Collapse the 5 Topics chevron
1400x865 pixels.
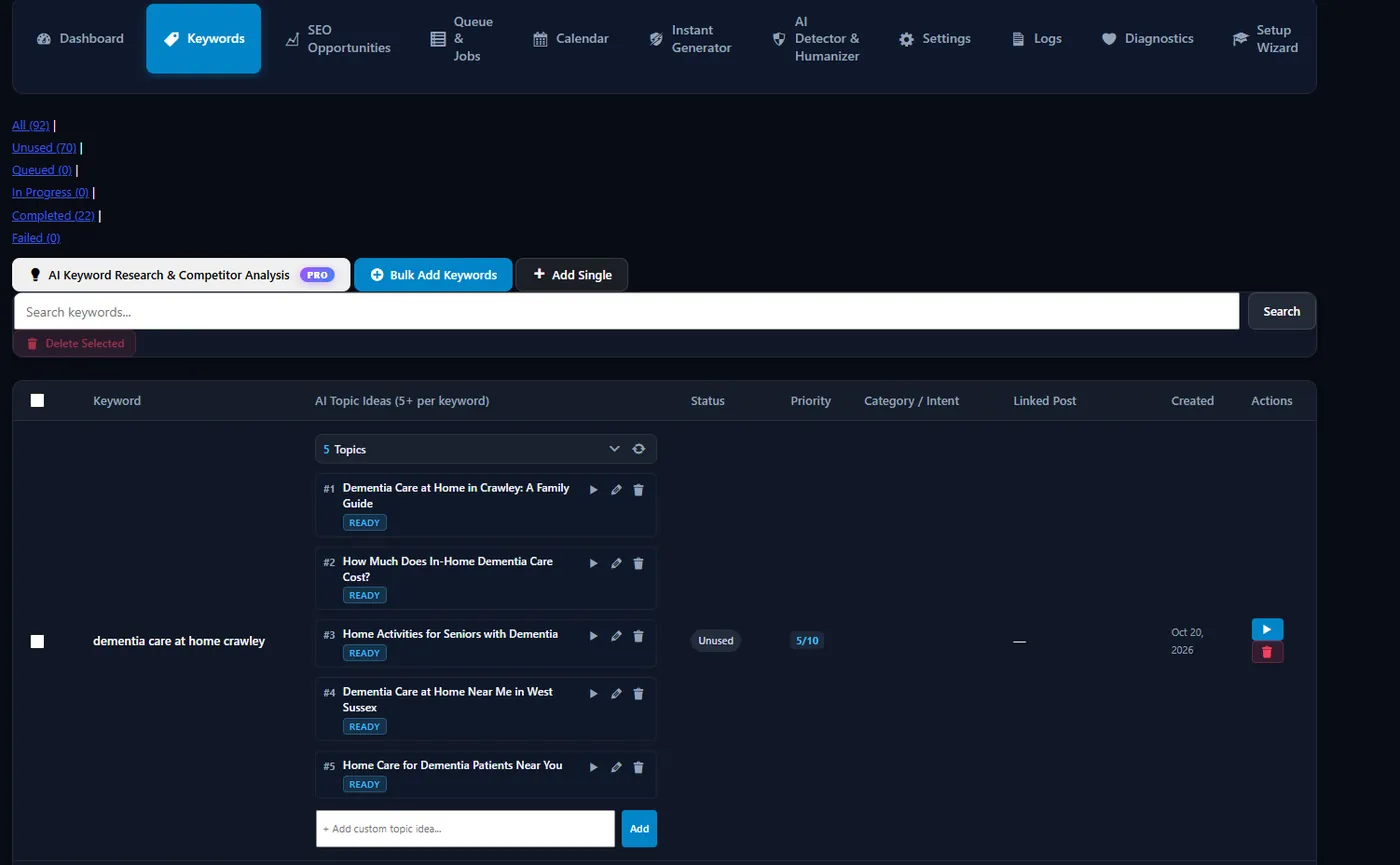(615, 449)
